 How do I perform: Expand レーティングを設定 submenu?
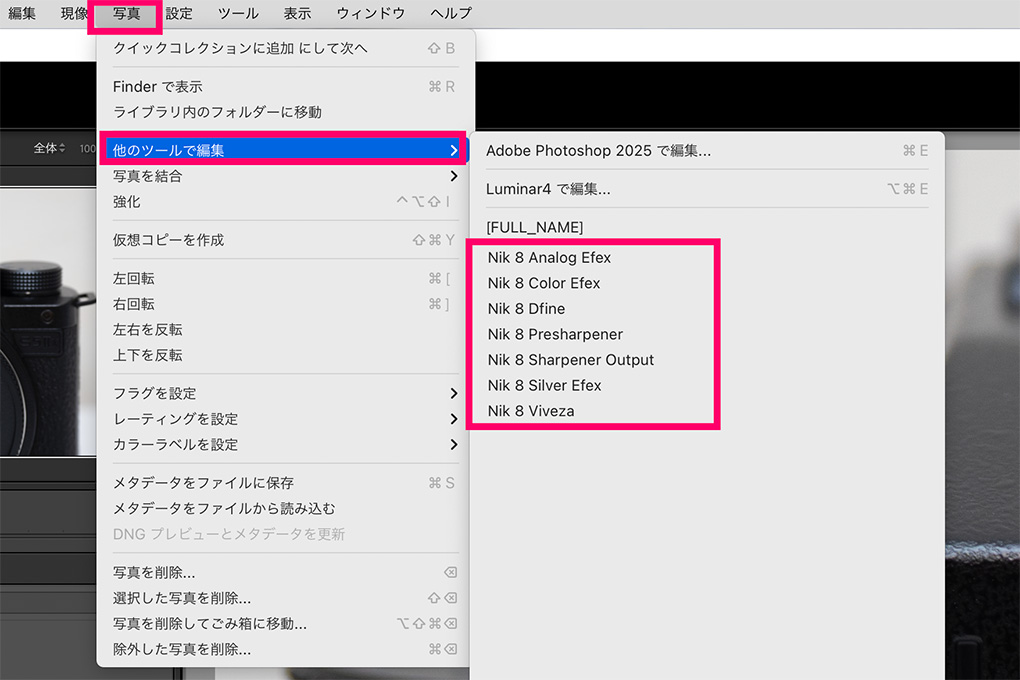point(286,418)
